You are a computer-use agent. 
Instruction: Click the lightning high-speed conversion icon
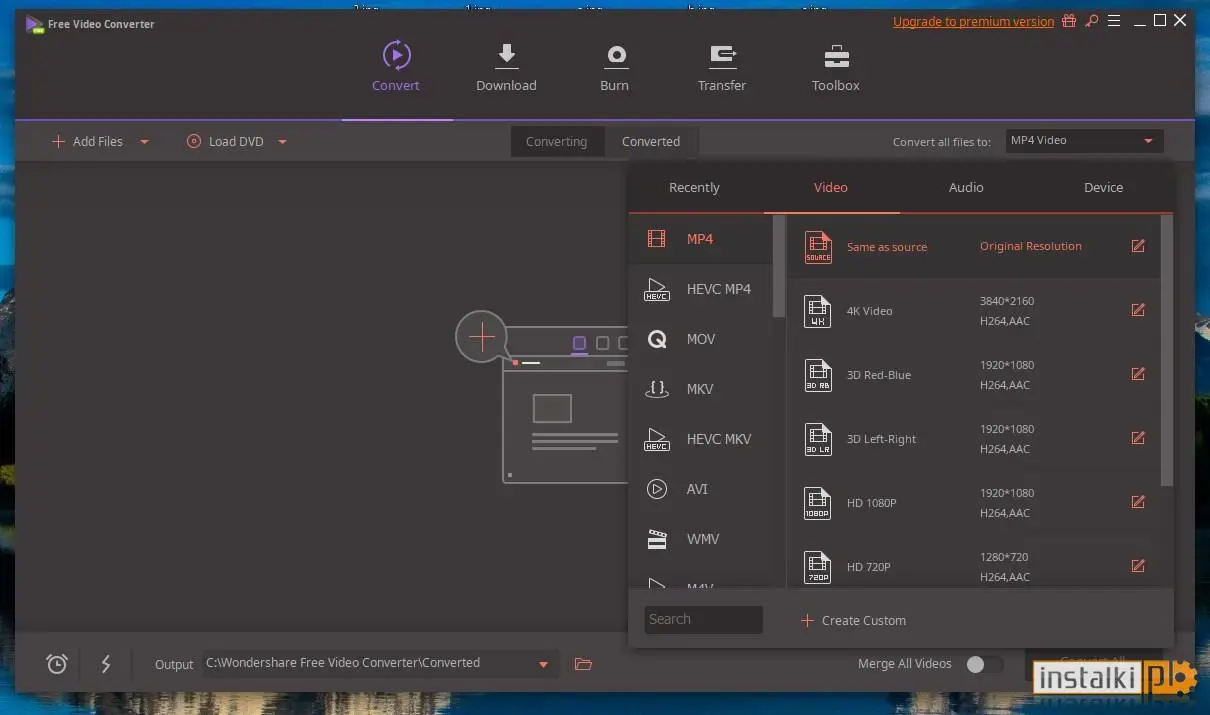coord(106,663)
